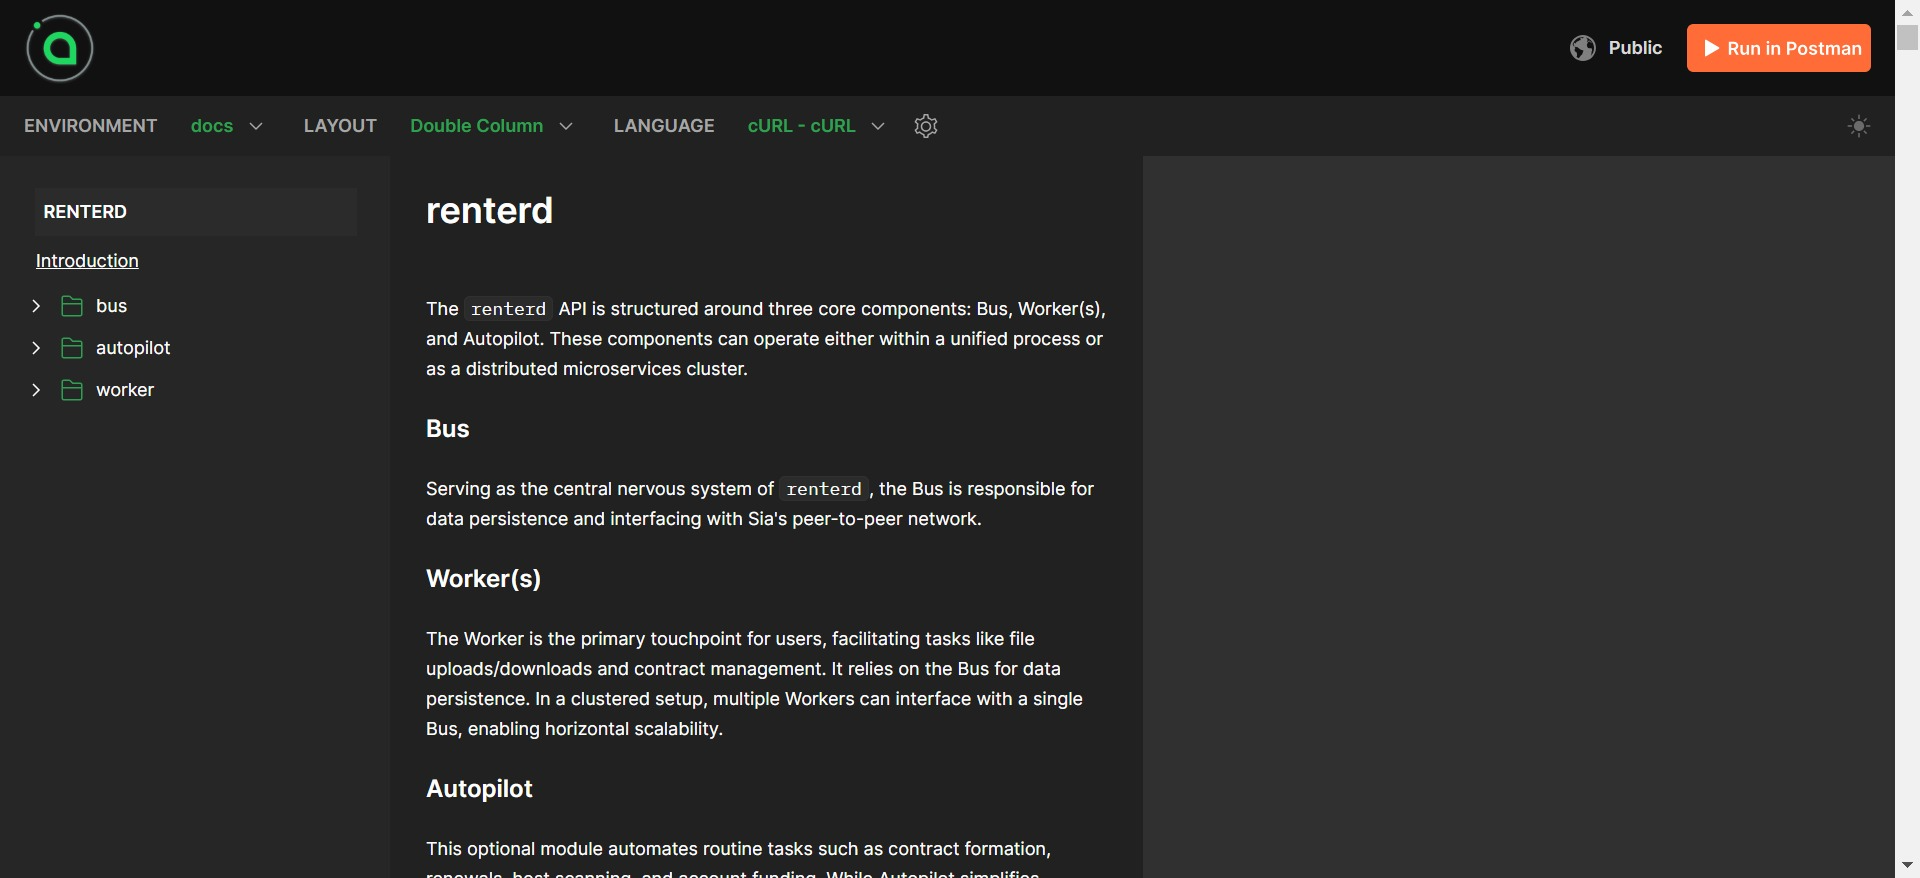
Task: Click the globe icon beside Public
Action: 1583,48
